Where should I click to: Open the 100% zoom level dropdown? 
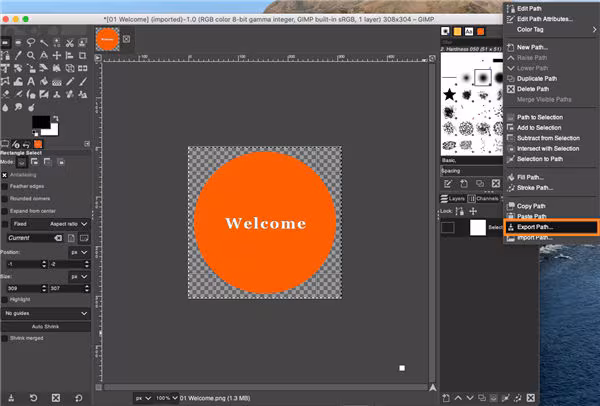coord(166,398)
